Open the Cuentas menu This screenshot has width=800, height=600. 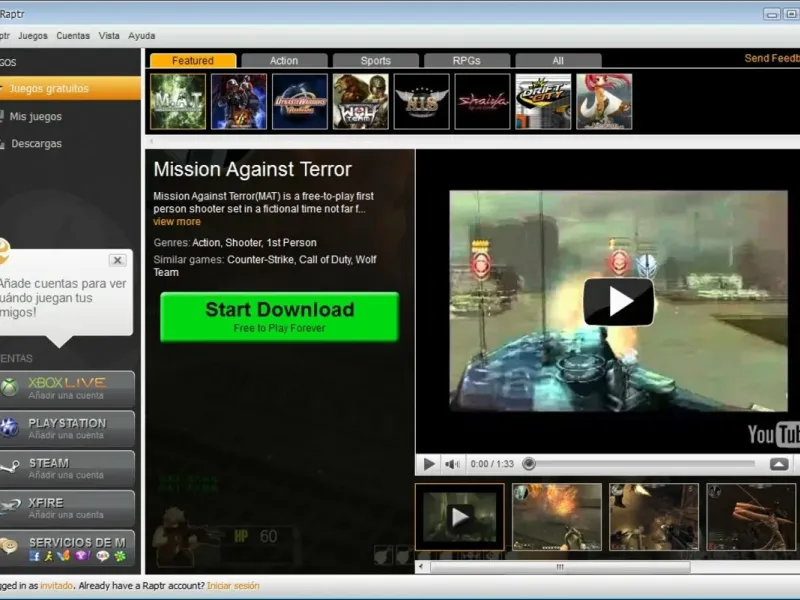73,36
